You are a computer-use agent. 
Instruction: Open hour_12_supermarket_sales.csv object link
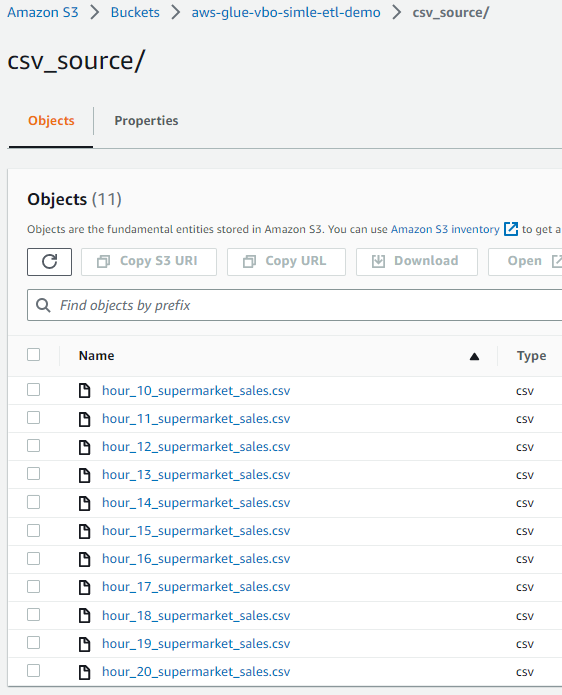pos(196,447)
